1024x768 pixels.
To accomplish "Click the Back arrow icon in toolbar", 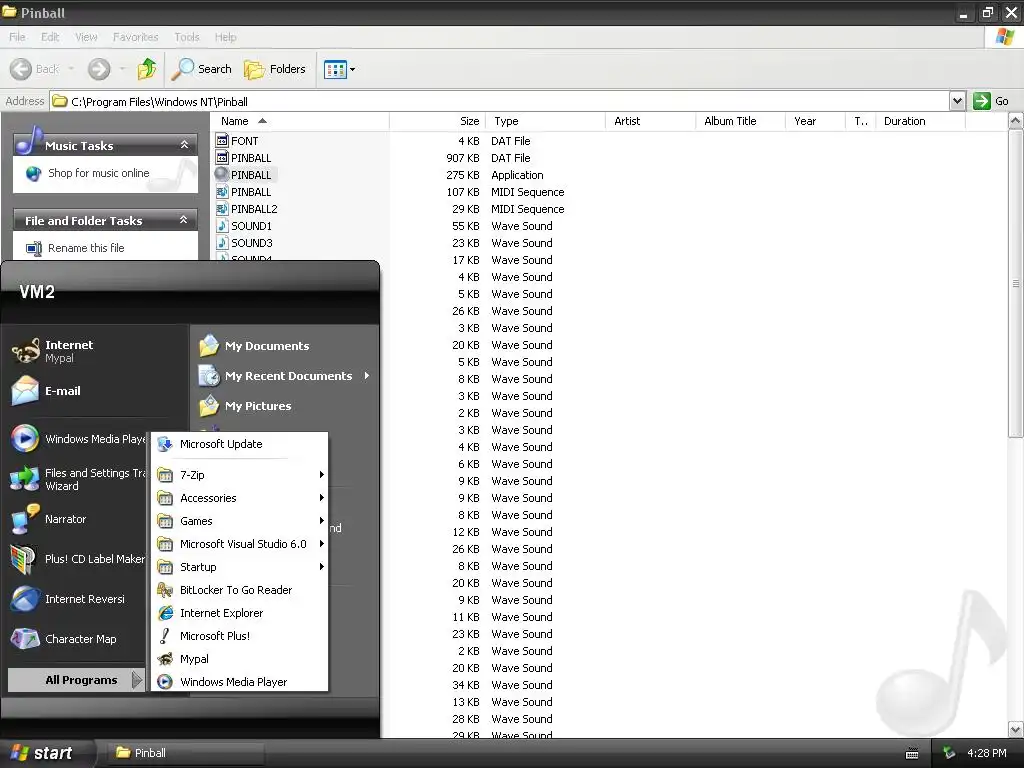I will [21, 69].
